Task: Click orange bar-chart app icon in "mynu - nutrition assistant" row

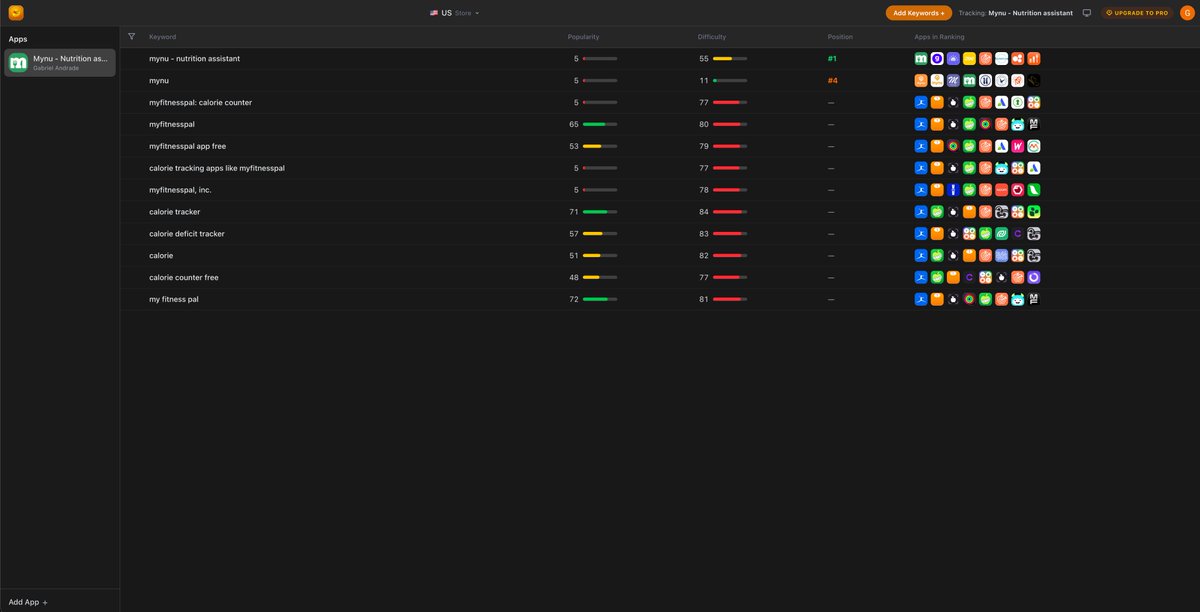Action: point(1034,59)
